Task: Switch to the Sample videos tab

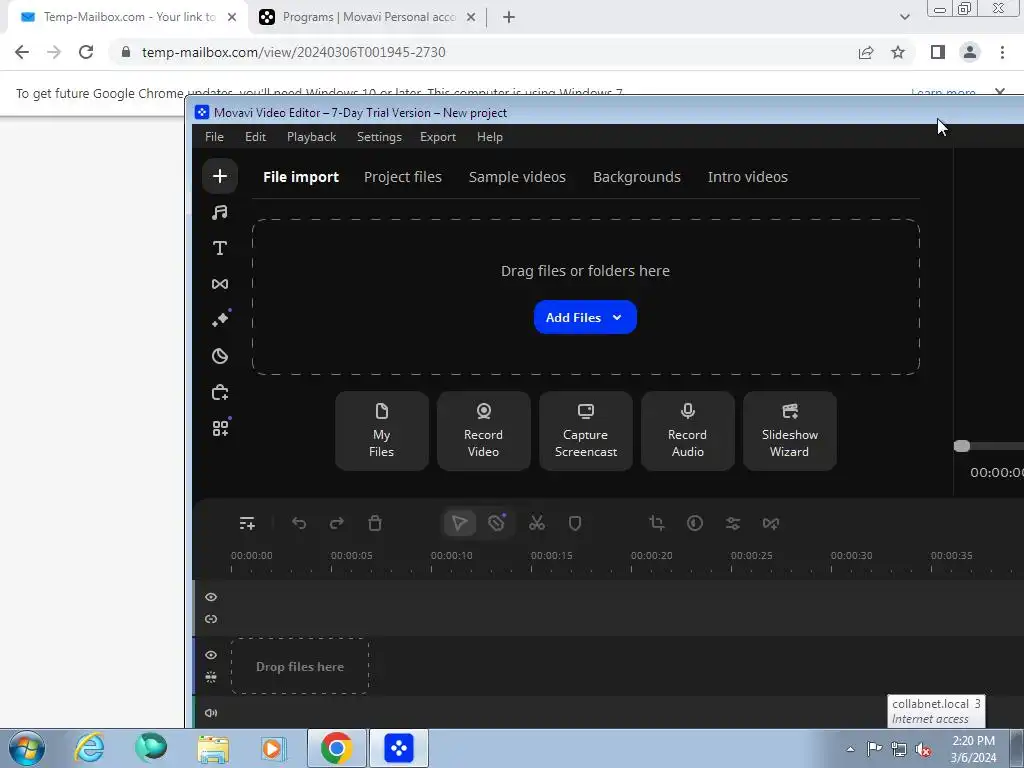Action: coord(517,177)
